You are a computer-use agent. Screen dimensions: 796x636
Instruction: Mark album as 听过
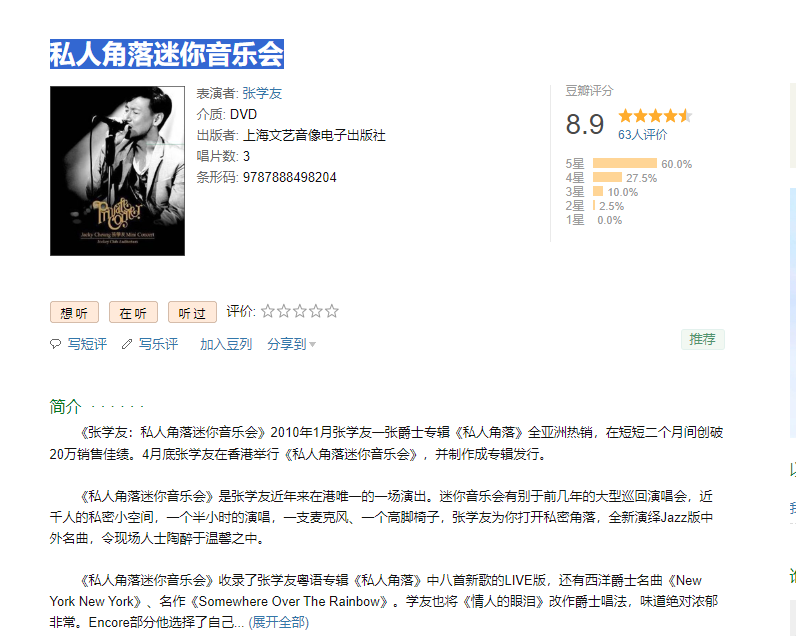[x=192, y=313]
